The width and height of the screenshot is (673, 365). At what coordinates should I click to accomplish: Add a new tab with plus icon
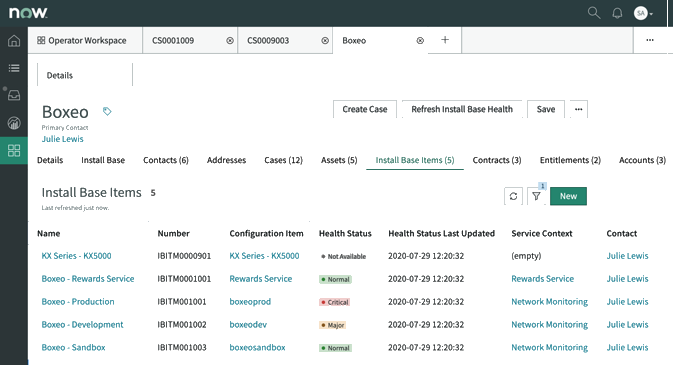[445, 40]
